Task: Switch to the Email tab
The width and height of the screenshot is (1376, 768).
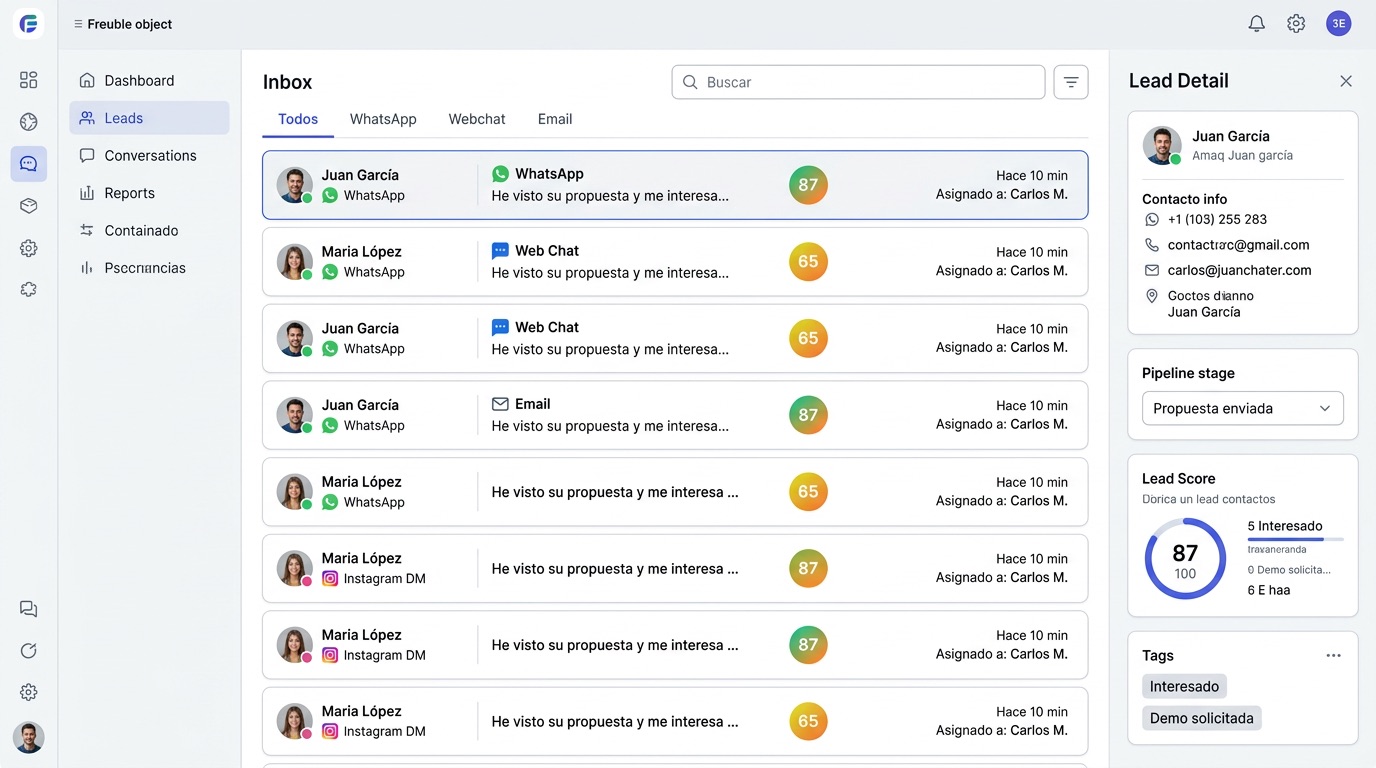Action: click(x=555, y=119)
